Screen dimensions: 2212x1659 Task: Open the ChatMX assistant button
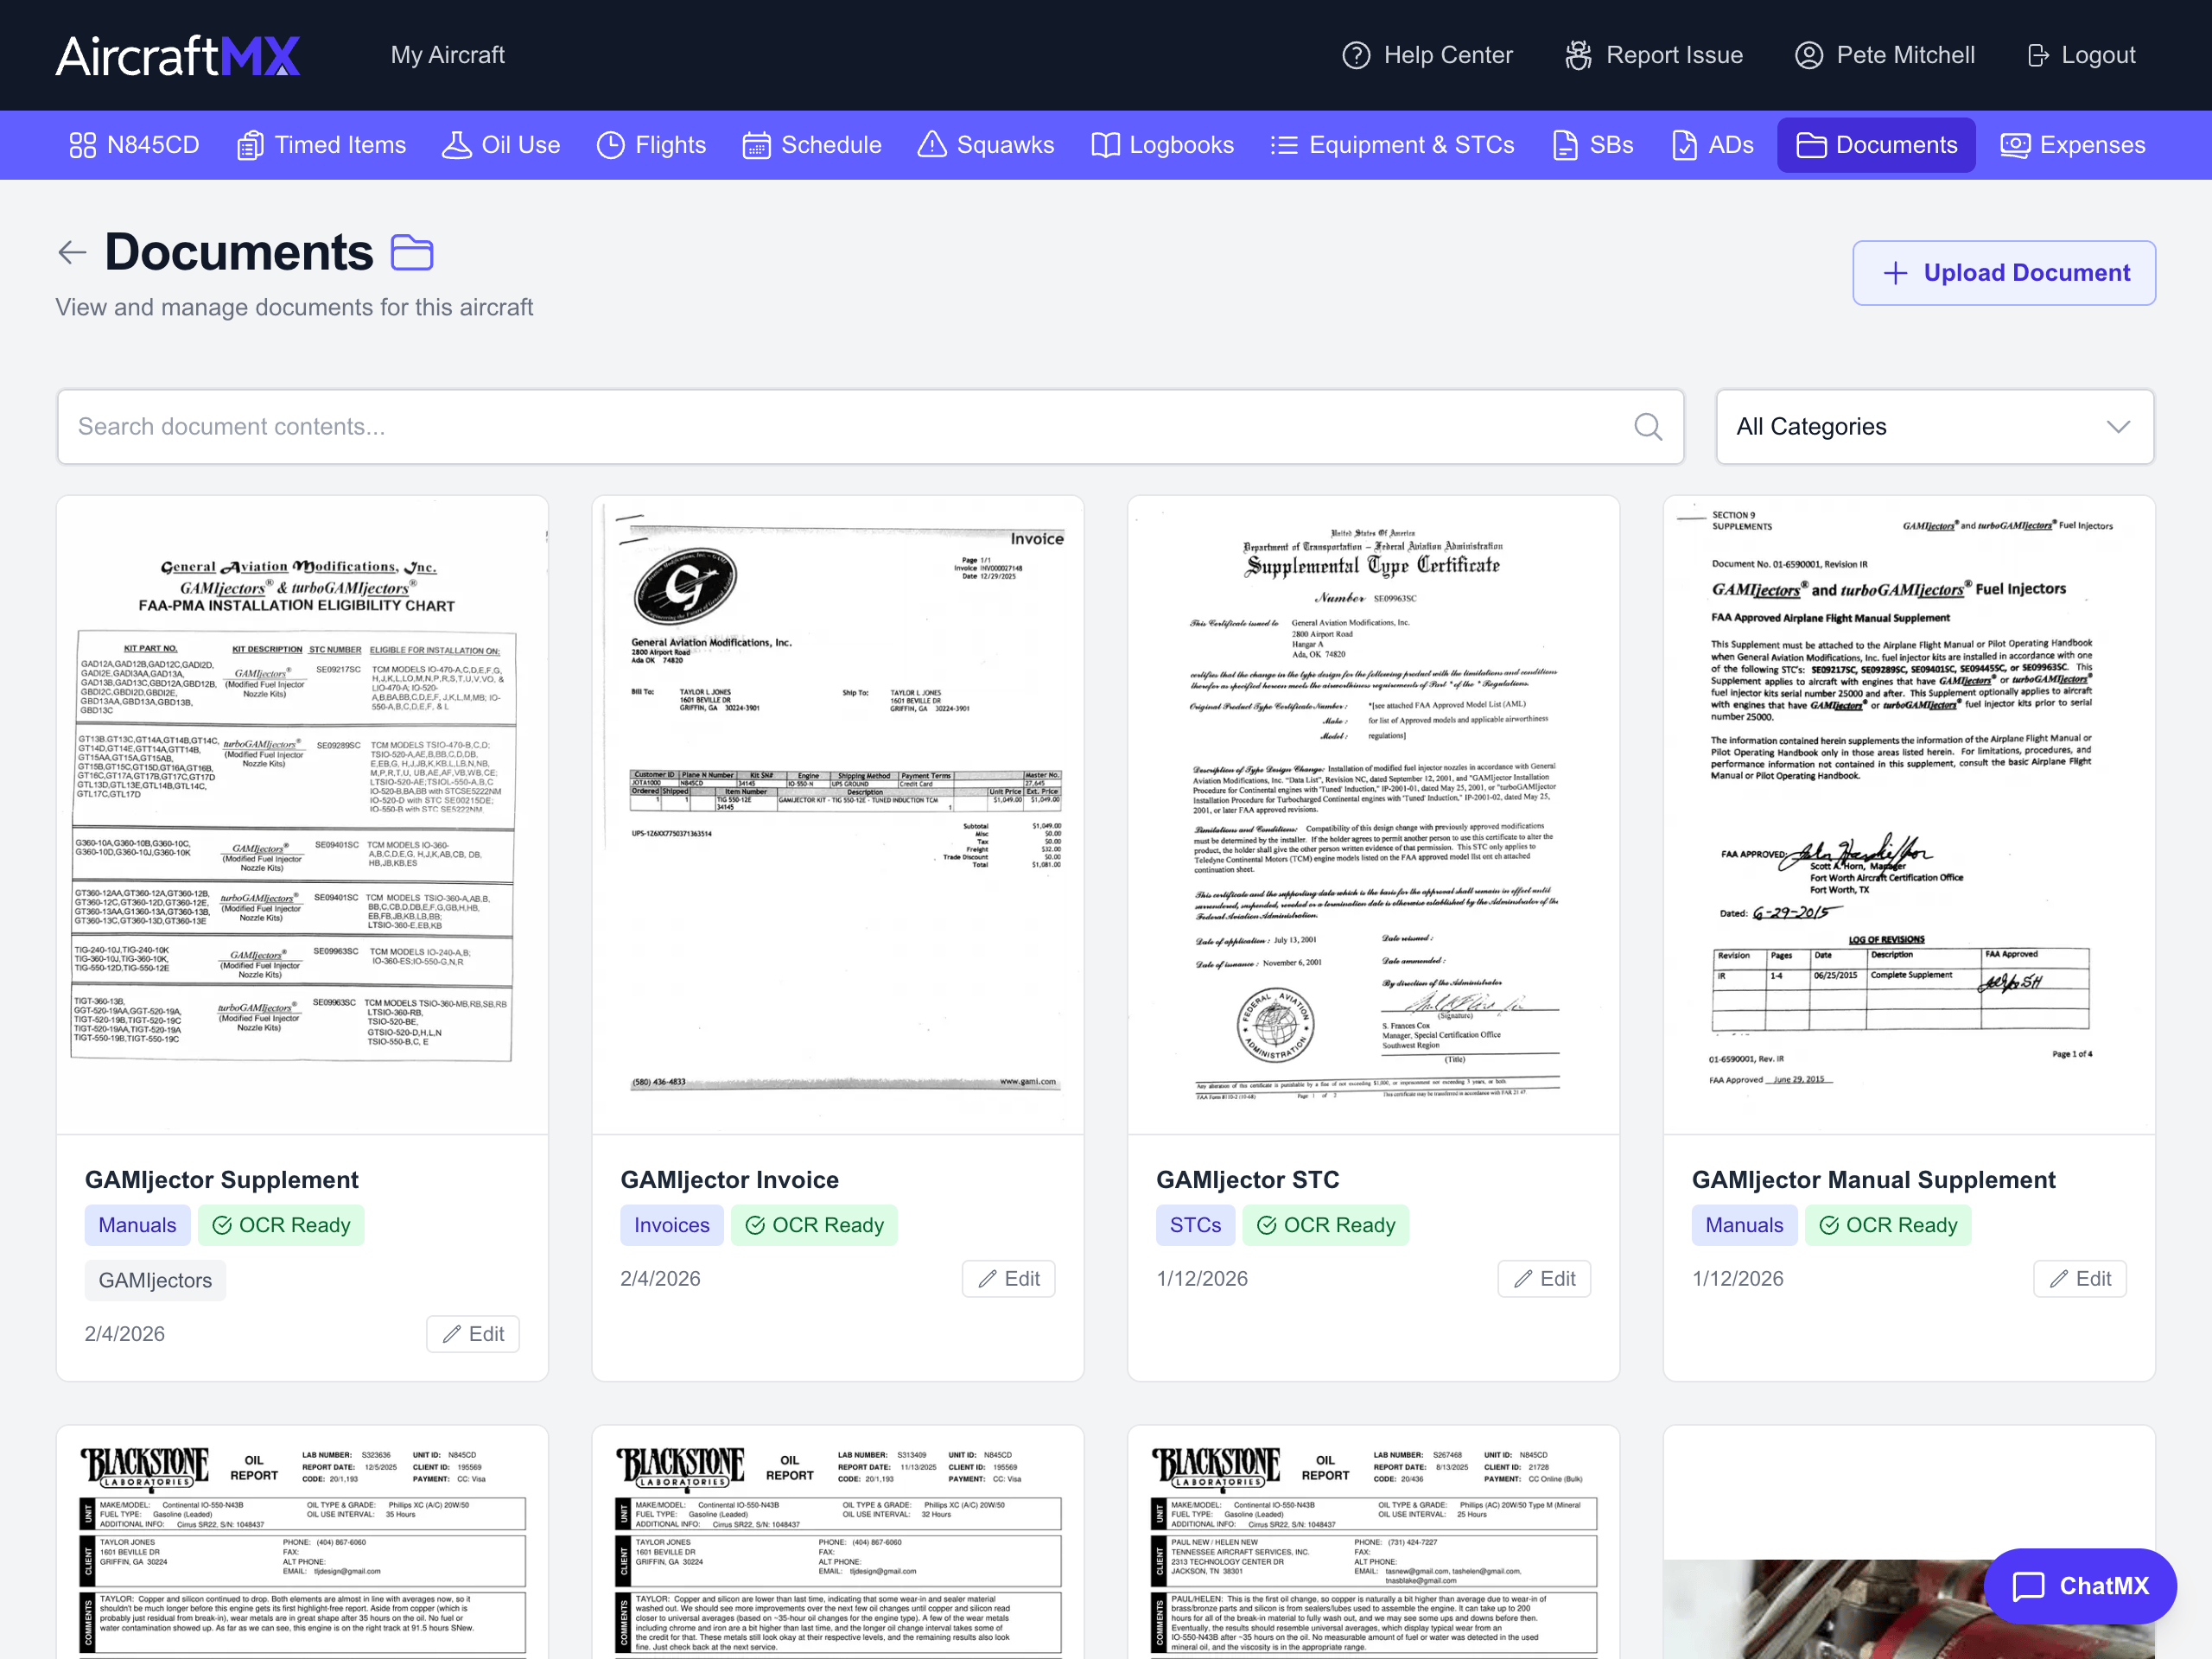pyautogui.click(x=2080, y=1586)
